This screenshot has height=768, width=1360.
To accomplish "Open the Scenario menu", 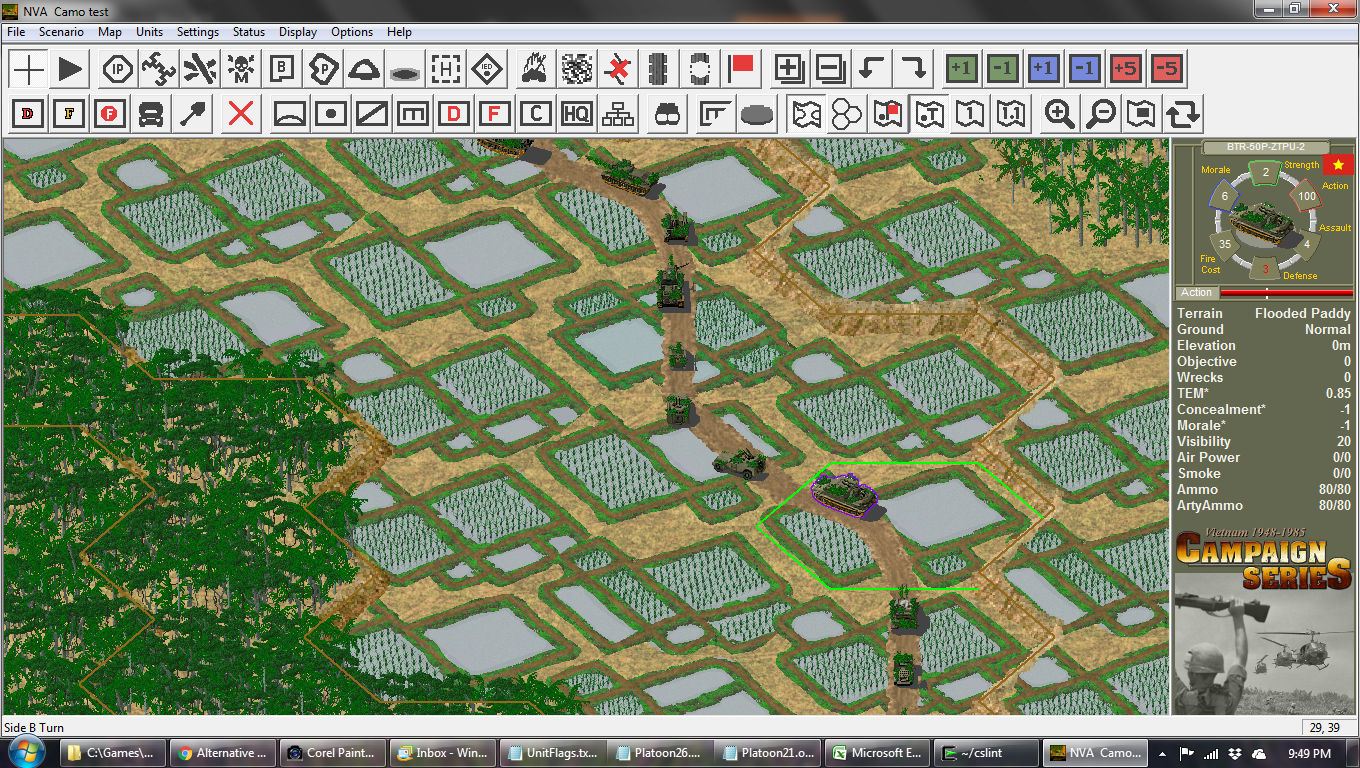I will point(61,32).
